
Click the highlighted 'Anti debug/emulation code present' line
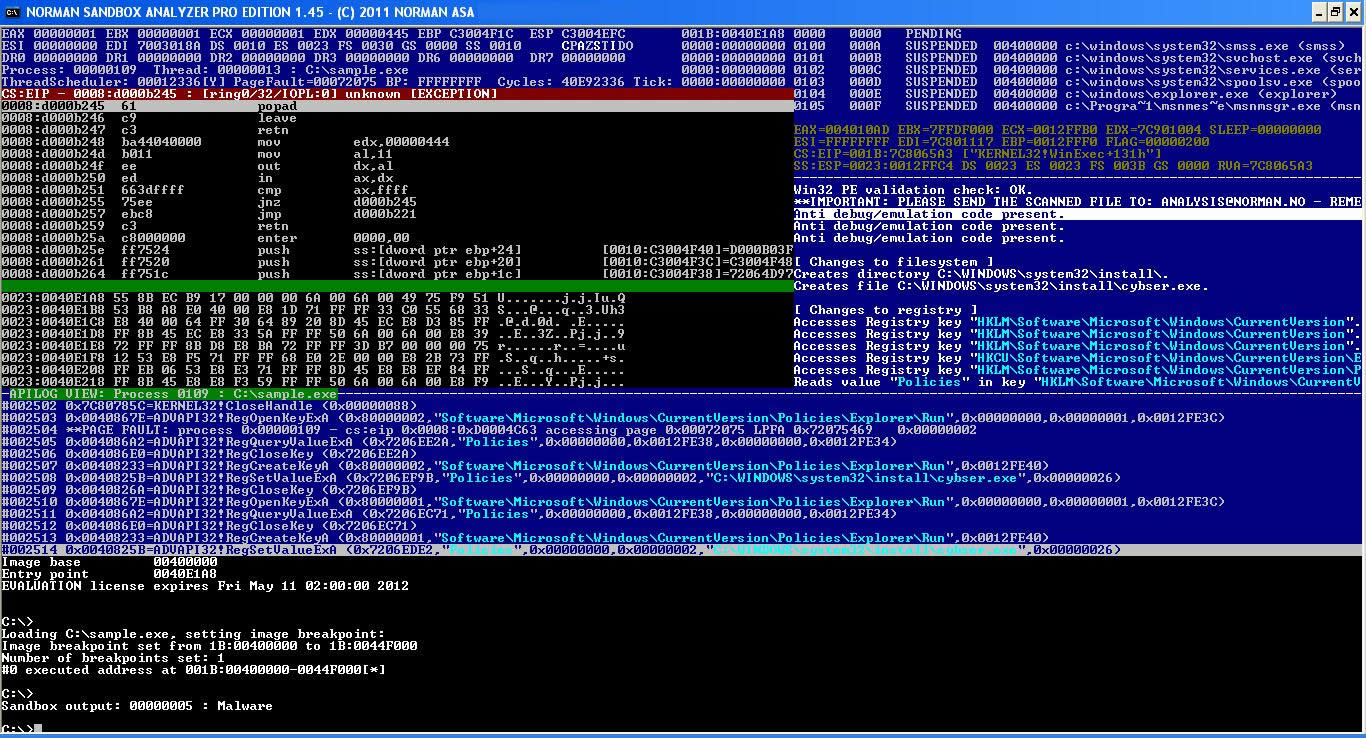(x=1079, y=214)
